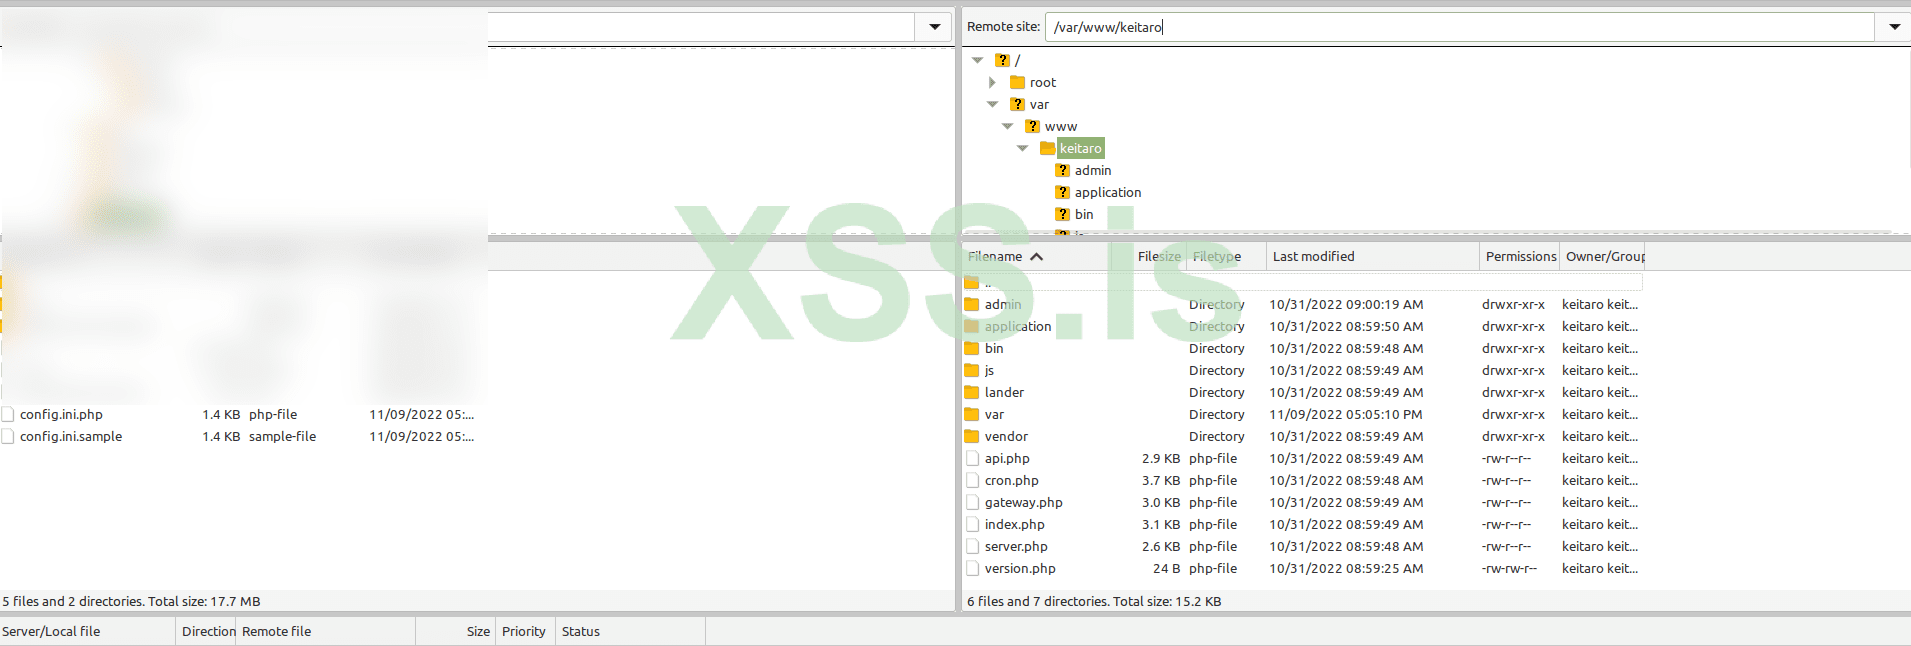Click Direction queue column header
This screenshot has width=1911, height=646.
point(208,631)
